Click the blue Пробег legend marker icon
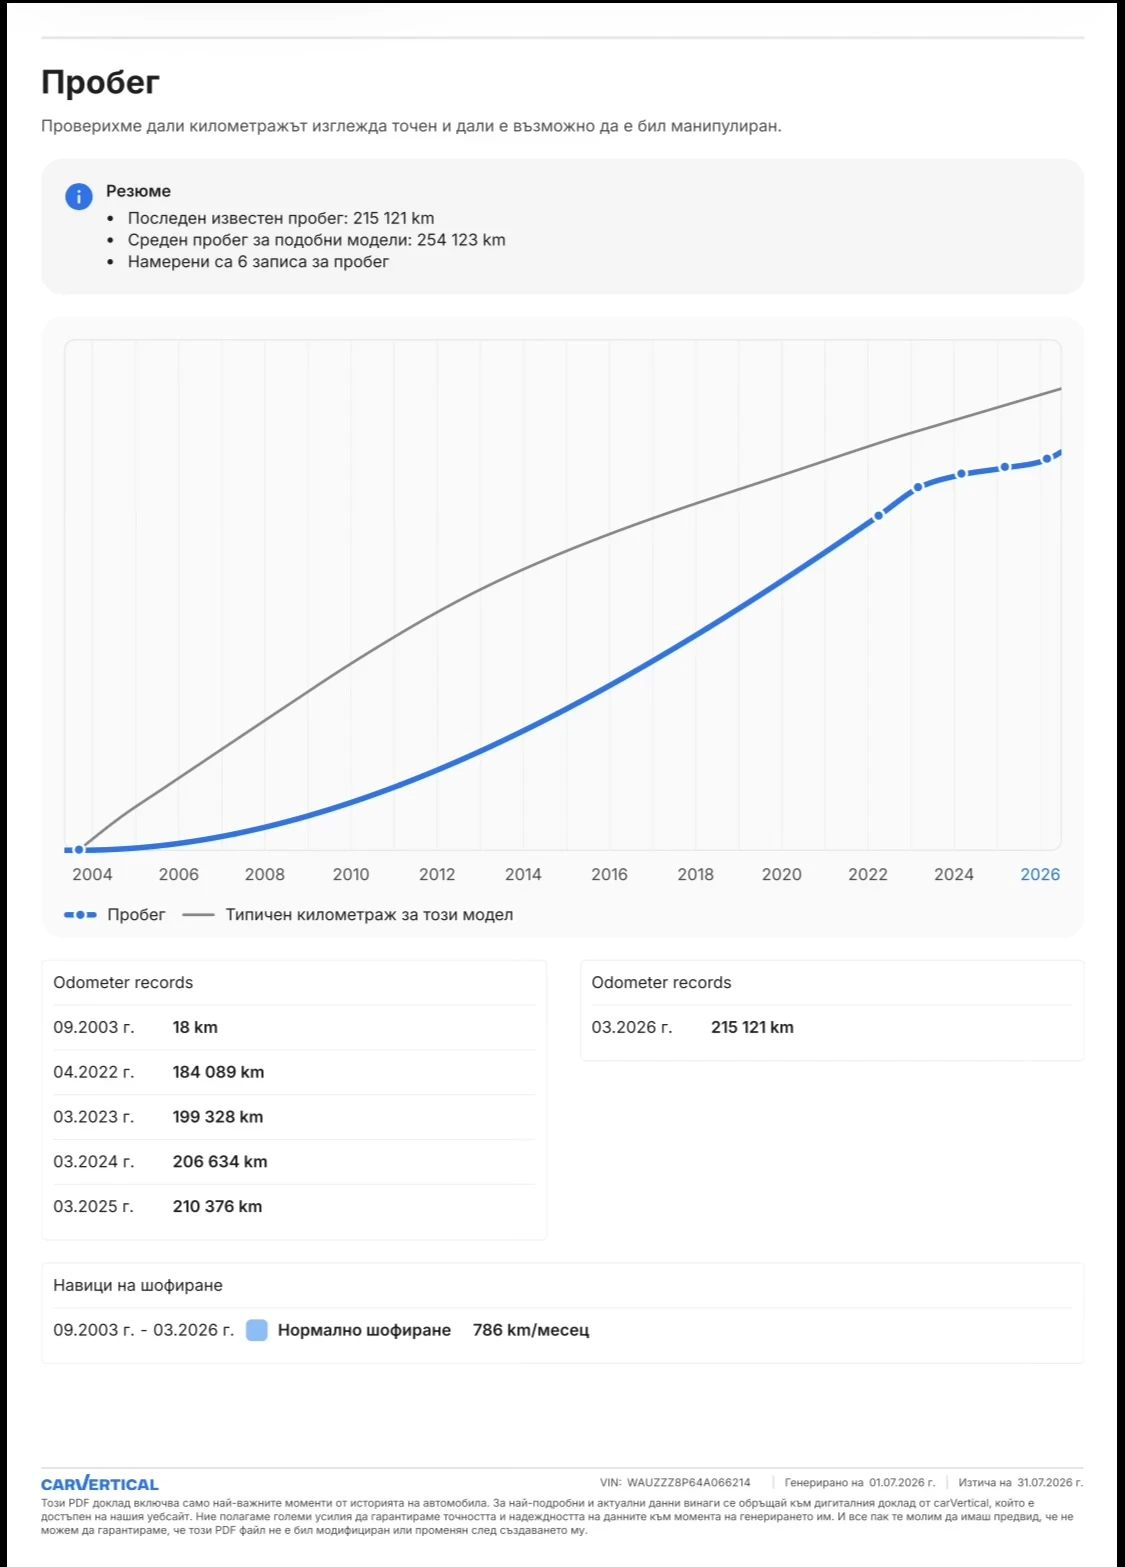 pos(80,915)
